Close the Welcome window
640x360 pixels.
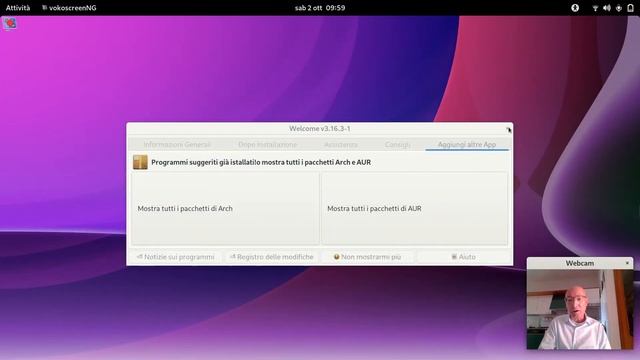point(508,129)
